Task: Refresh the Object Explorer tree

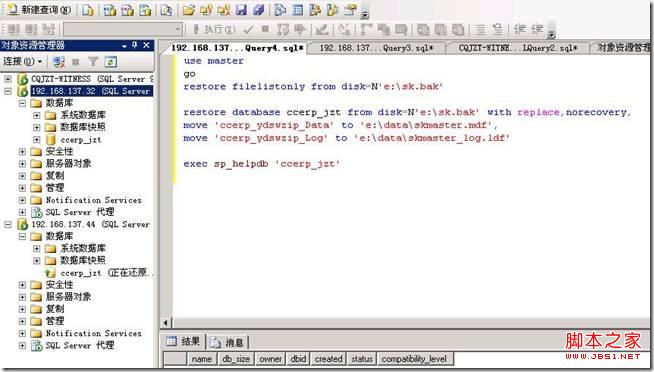Action: [111, 62]
